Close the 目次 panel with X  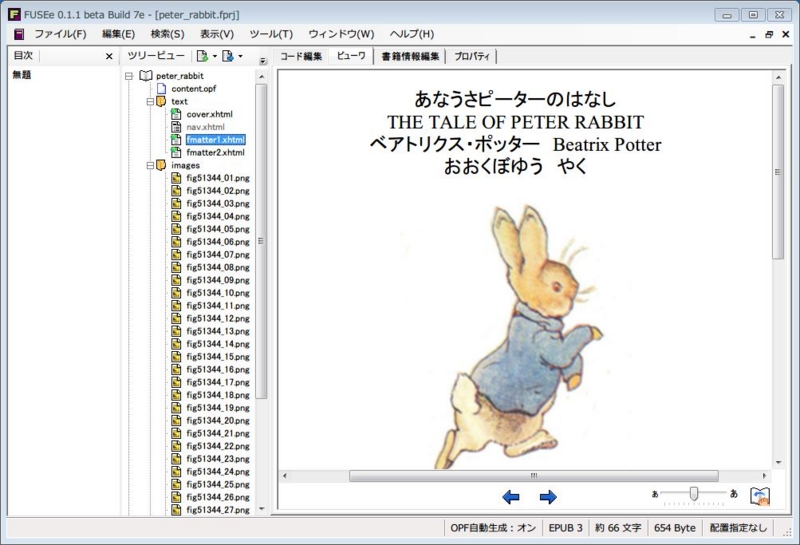click(109, 56)
